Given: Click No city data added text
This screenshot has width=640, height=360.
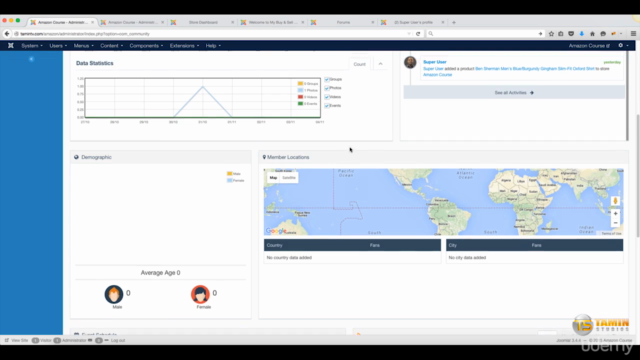Looking at the screenshot, I should point(467,258).
